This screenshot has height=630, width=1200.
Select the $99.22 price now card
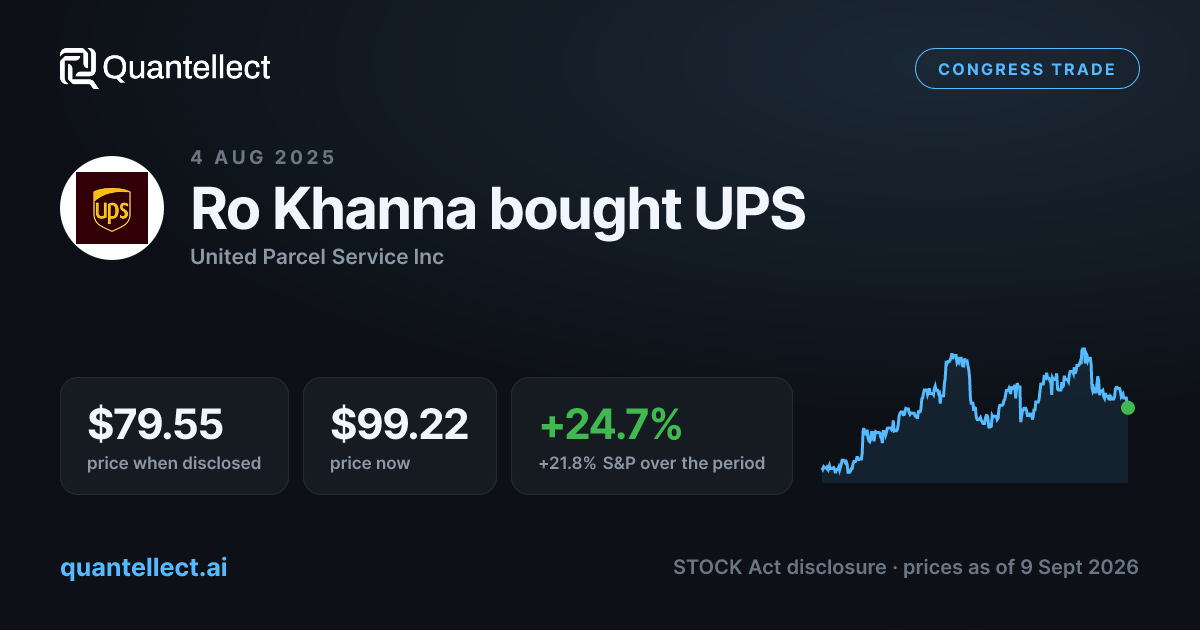pyautogui.click(x=400, y=436)
